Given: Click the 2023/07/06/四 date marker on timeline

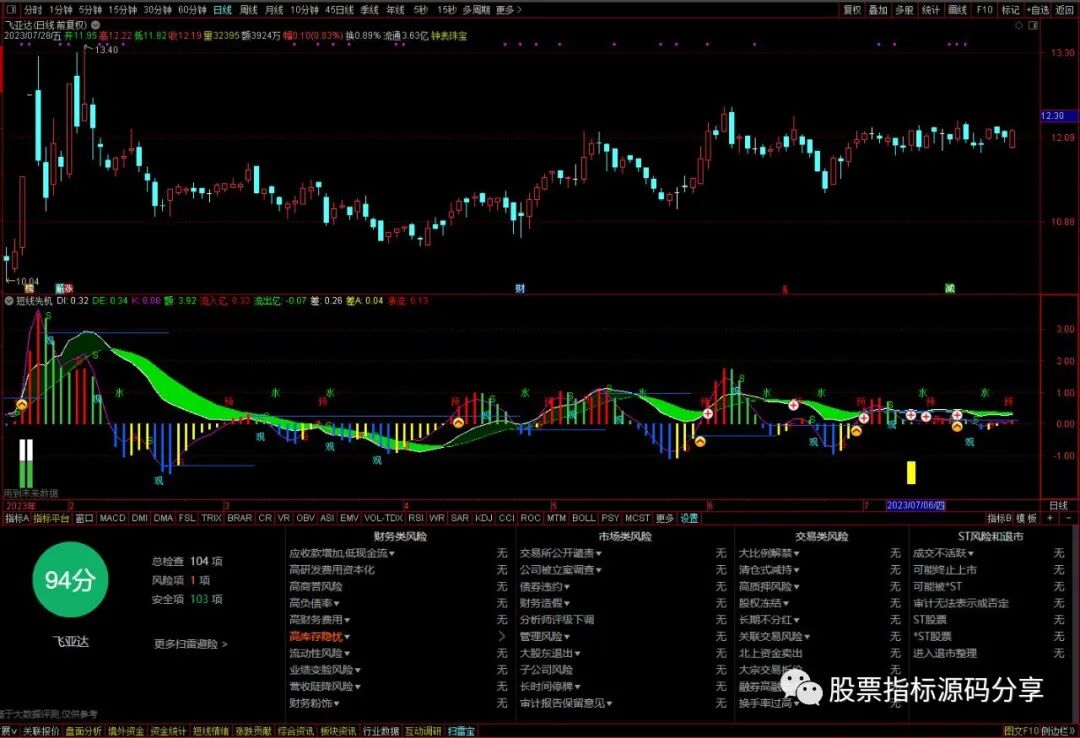Looking at the screenshot, I should 915,505.
